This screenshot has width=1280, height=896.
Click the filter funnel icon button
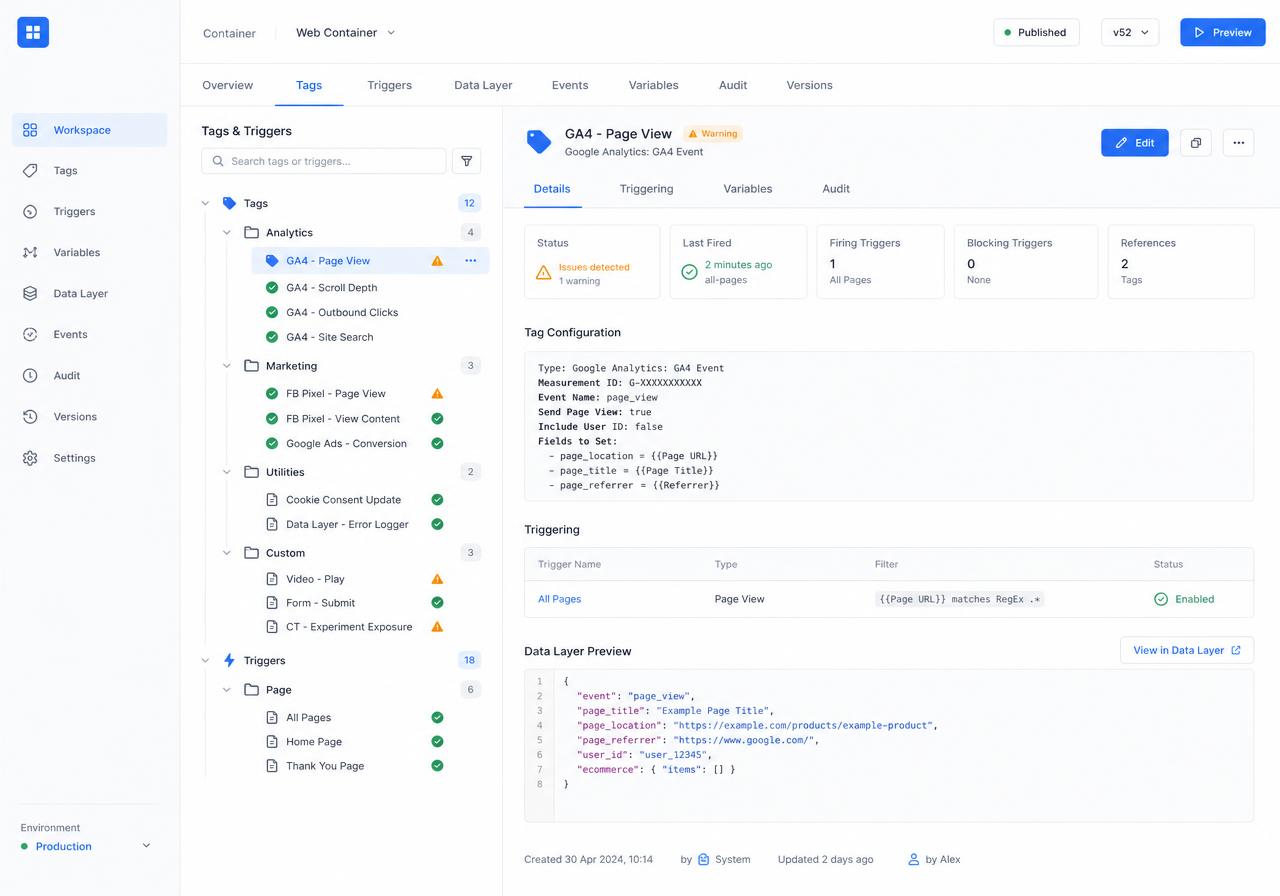(466, 161)
